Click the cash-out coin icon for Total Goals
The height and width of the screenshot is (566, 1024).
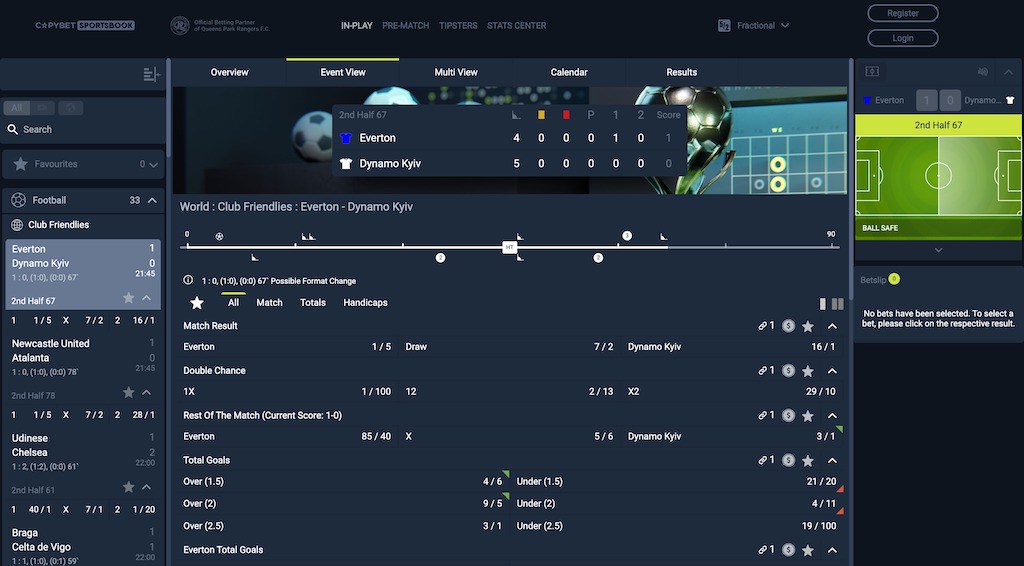[788, 460]
